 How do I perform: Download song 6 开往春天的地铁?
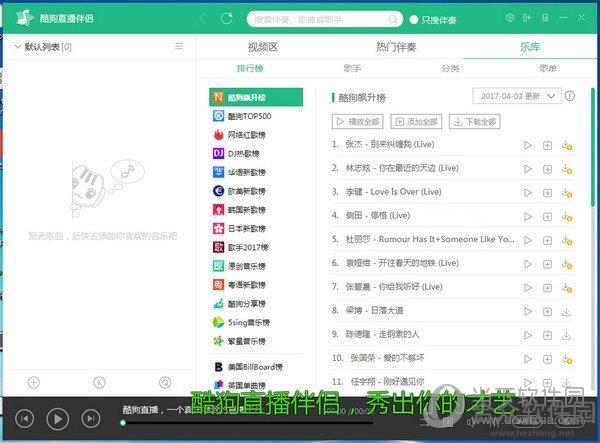click(567, 264)
